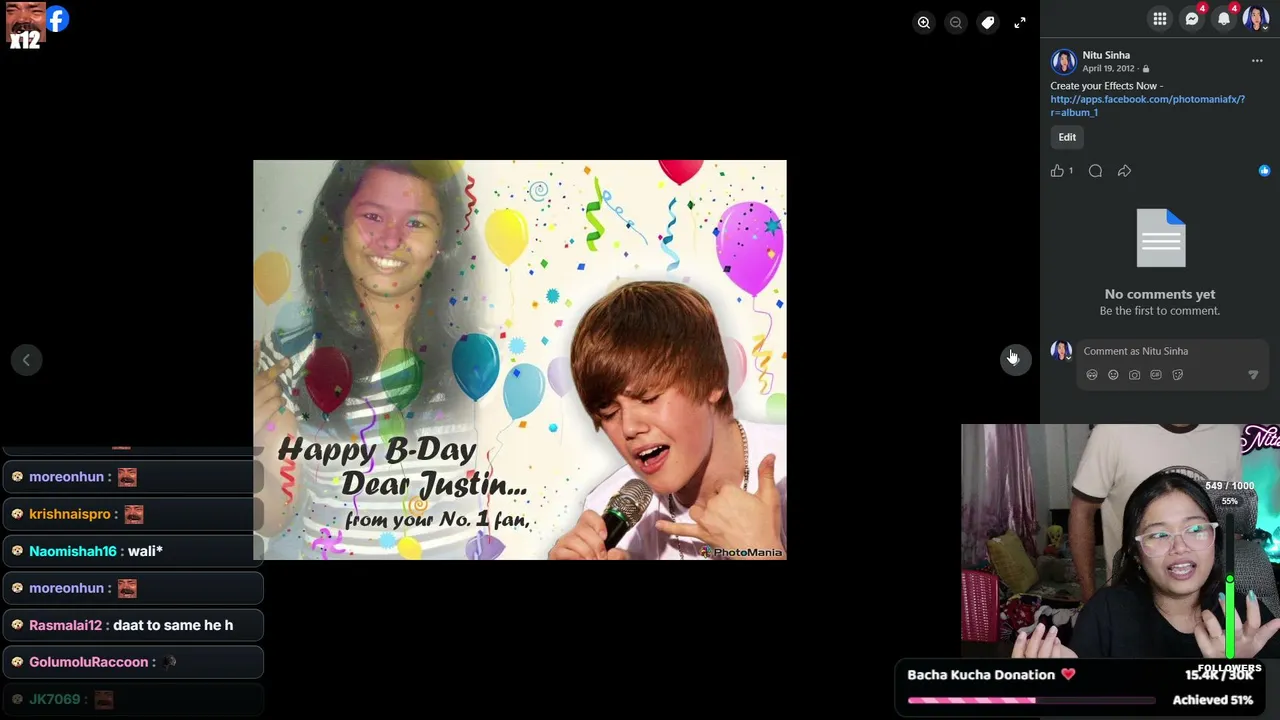Click the Edit button
Screen dimensions: 1280x720
click(1067, 137)
